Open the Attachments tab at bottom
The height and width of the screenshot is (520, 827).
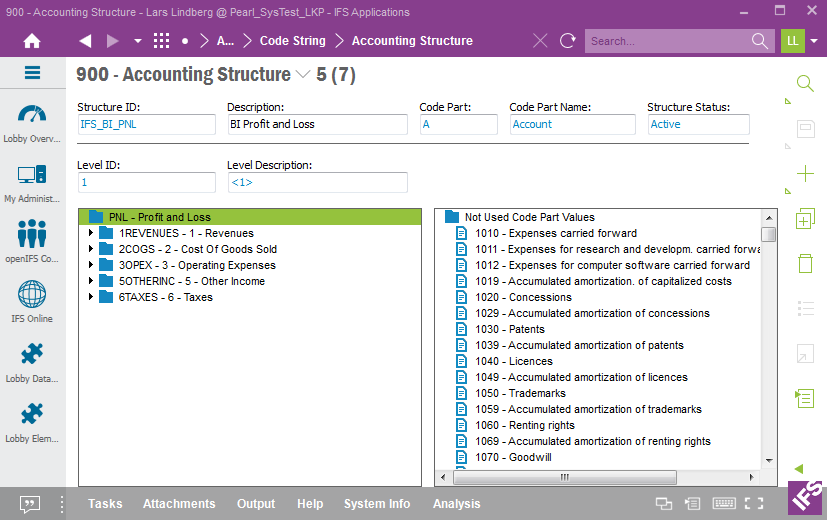click(x=179, y=504)
